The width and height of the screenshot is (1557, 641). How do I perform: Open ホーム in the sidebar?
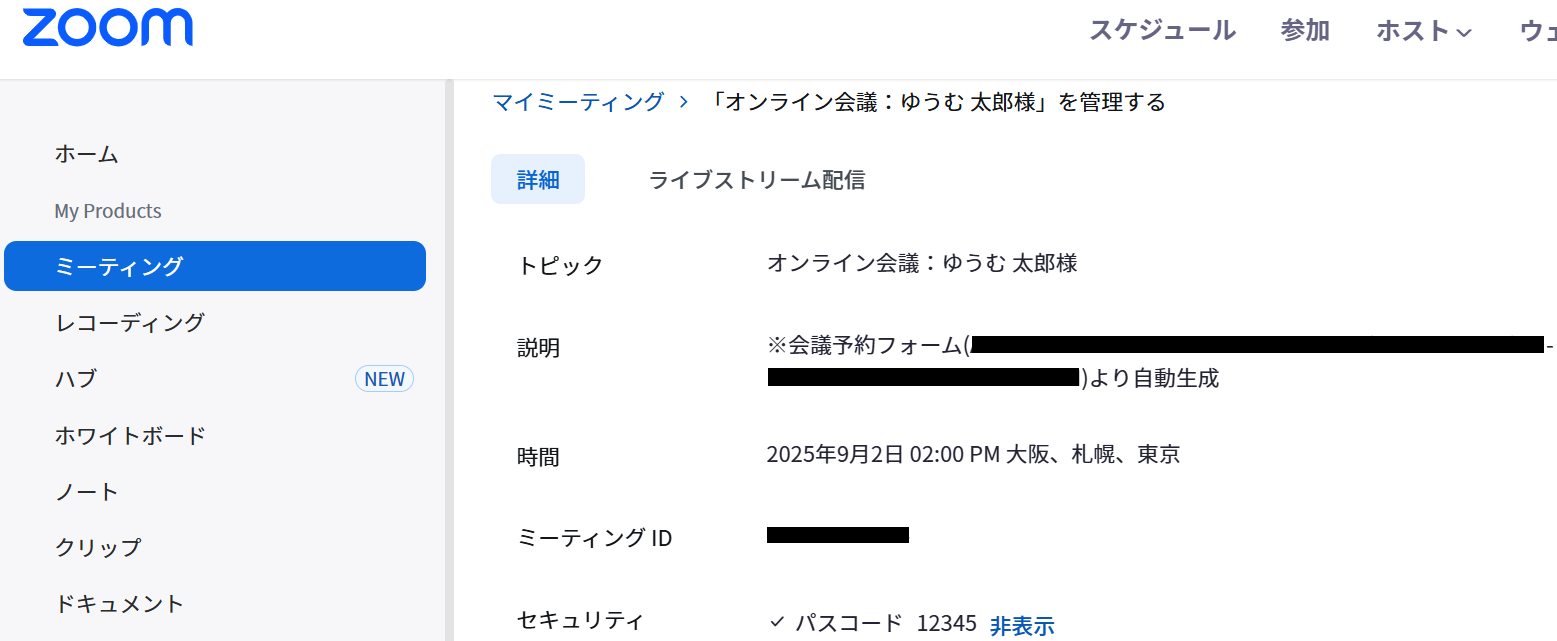coord(86,154)
